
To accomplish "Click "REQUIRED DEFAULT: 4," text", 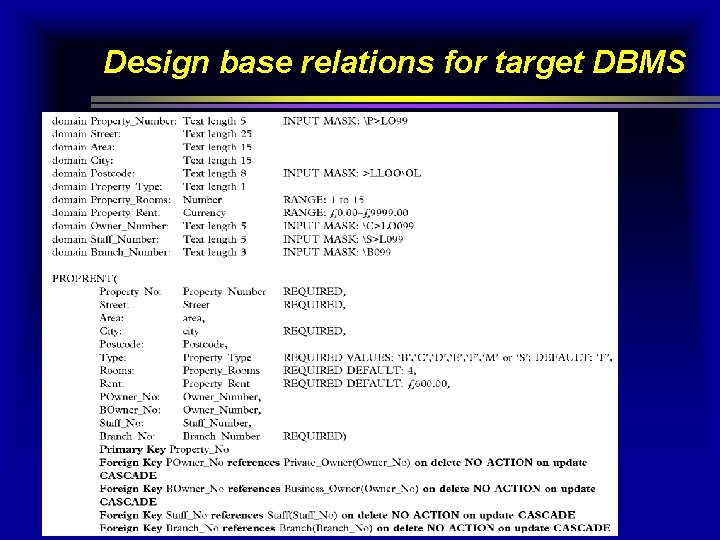I will click(x=350, y=371).
